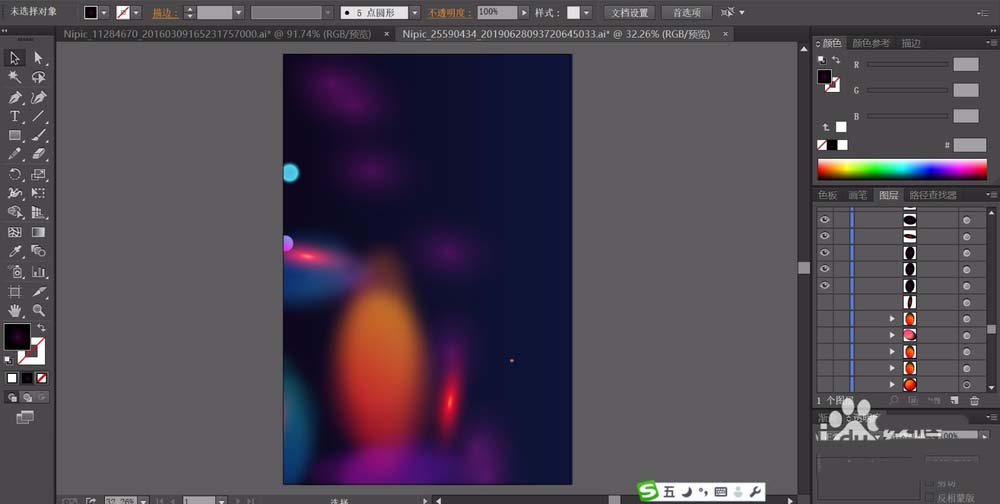1000x504 pixels.
Task: Open the 不透明度 link in control bar
Action: (x=449, y=13)
